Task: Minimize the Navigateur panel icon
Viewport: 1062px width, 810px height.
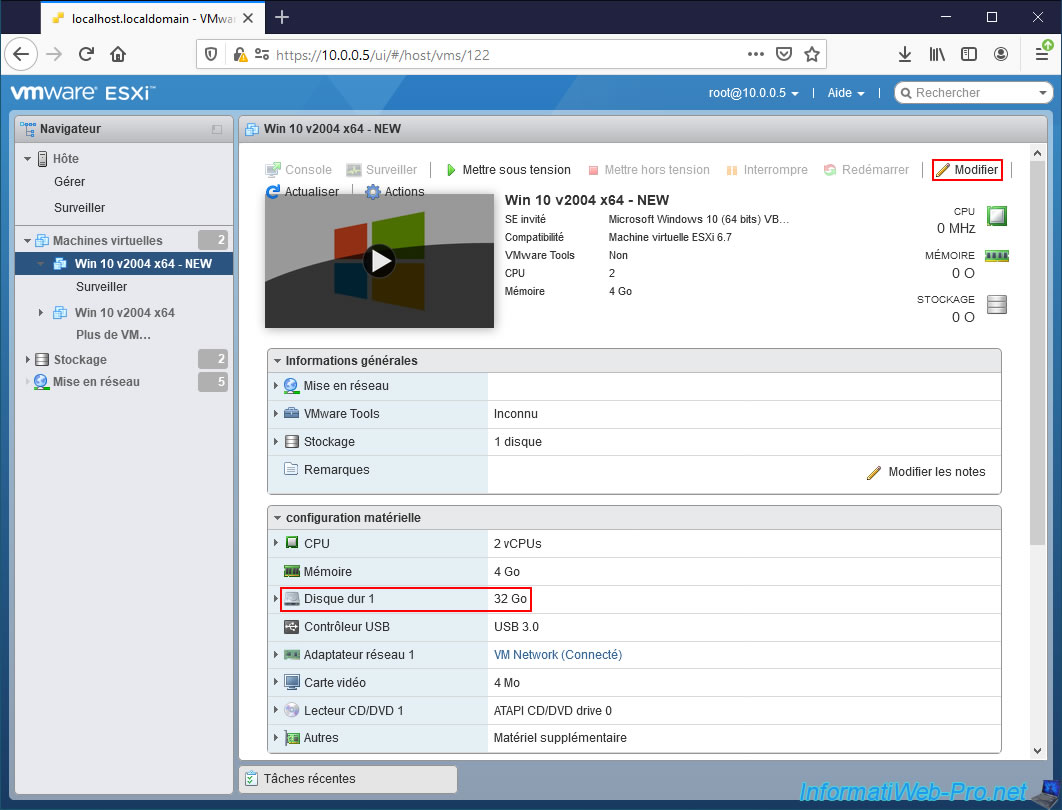Action: pos(217,129)
